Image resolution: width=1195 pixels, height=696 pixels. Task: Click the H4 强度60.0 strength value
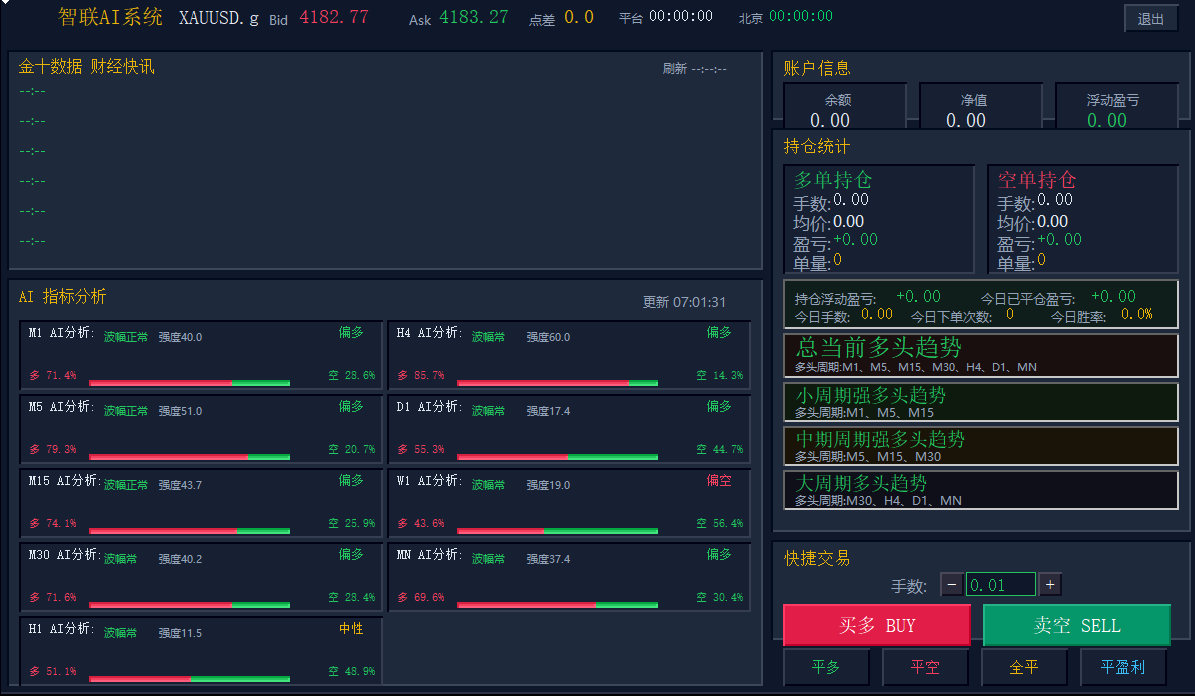point(549,337)
